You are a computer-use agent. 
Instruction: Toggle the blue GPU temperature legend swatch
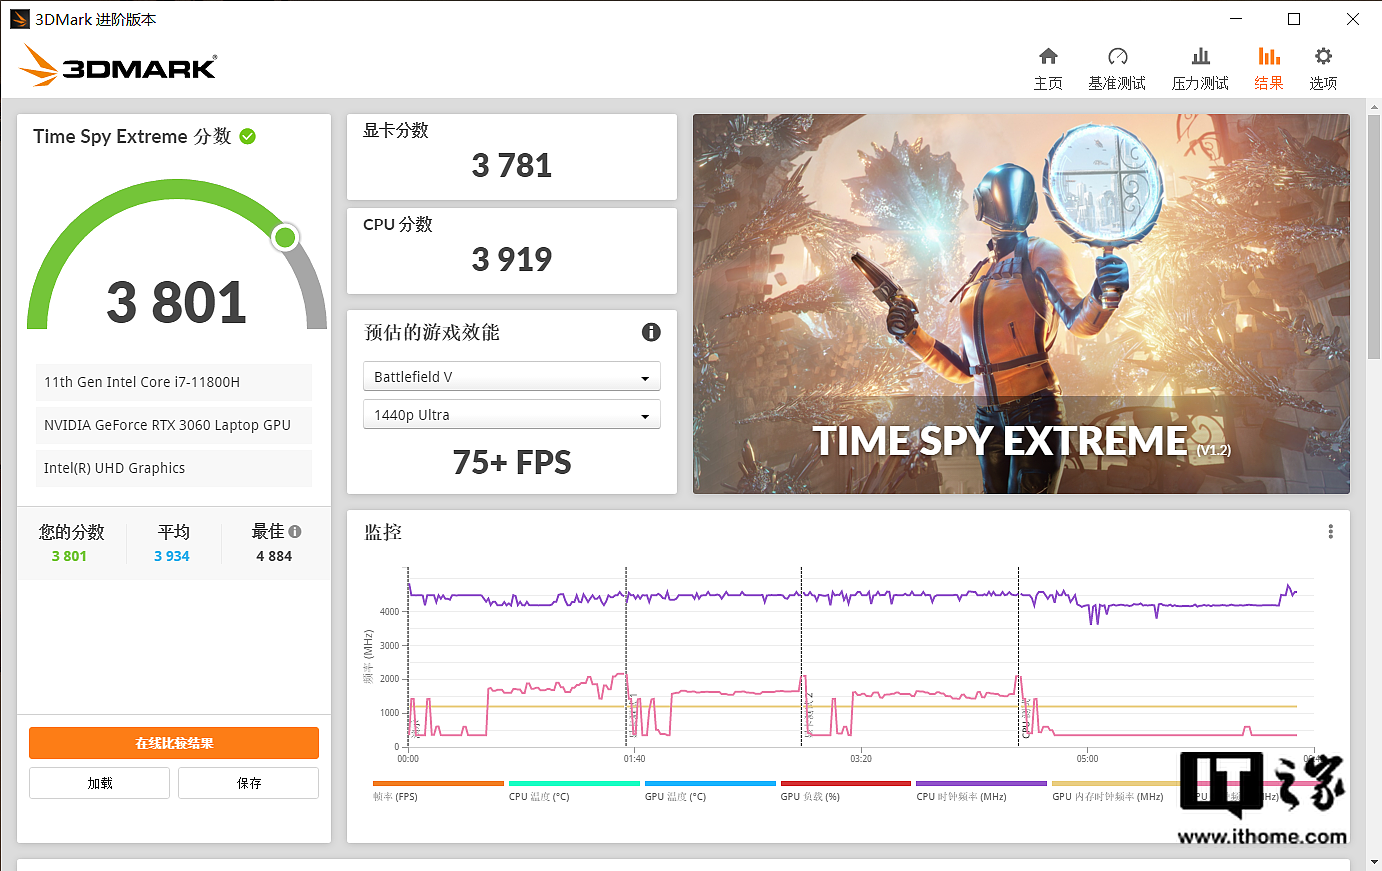[710, 783]
